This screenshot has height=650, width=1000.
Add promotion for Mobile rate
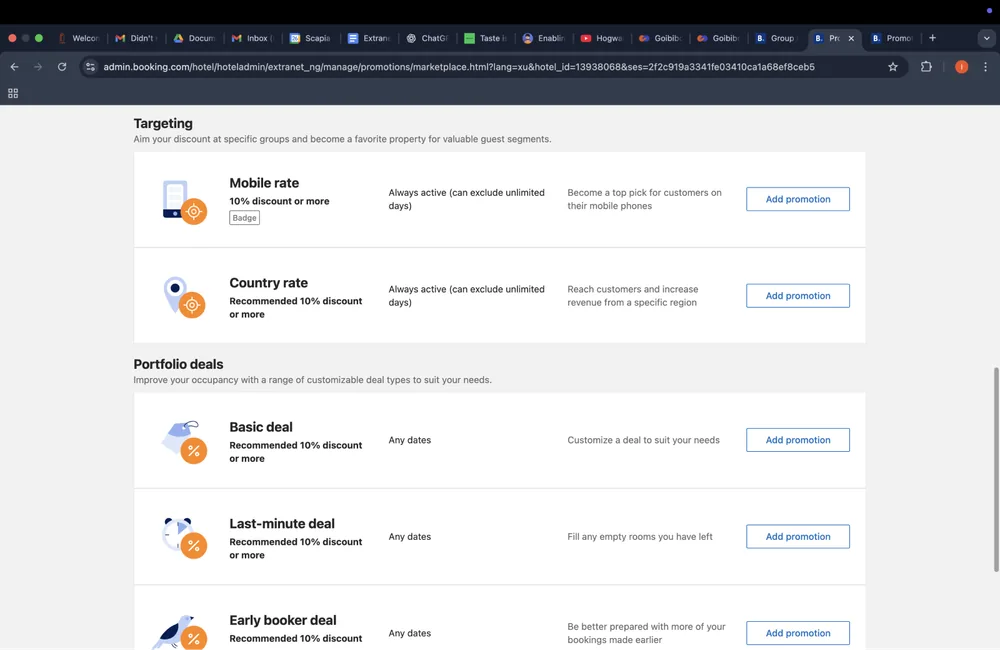(x=798, y=199)
